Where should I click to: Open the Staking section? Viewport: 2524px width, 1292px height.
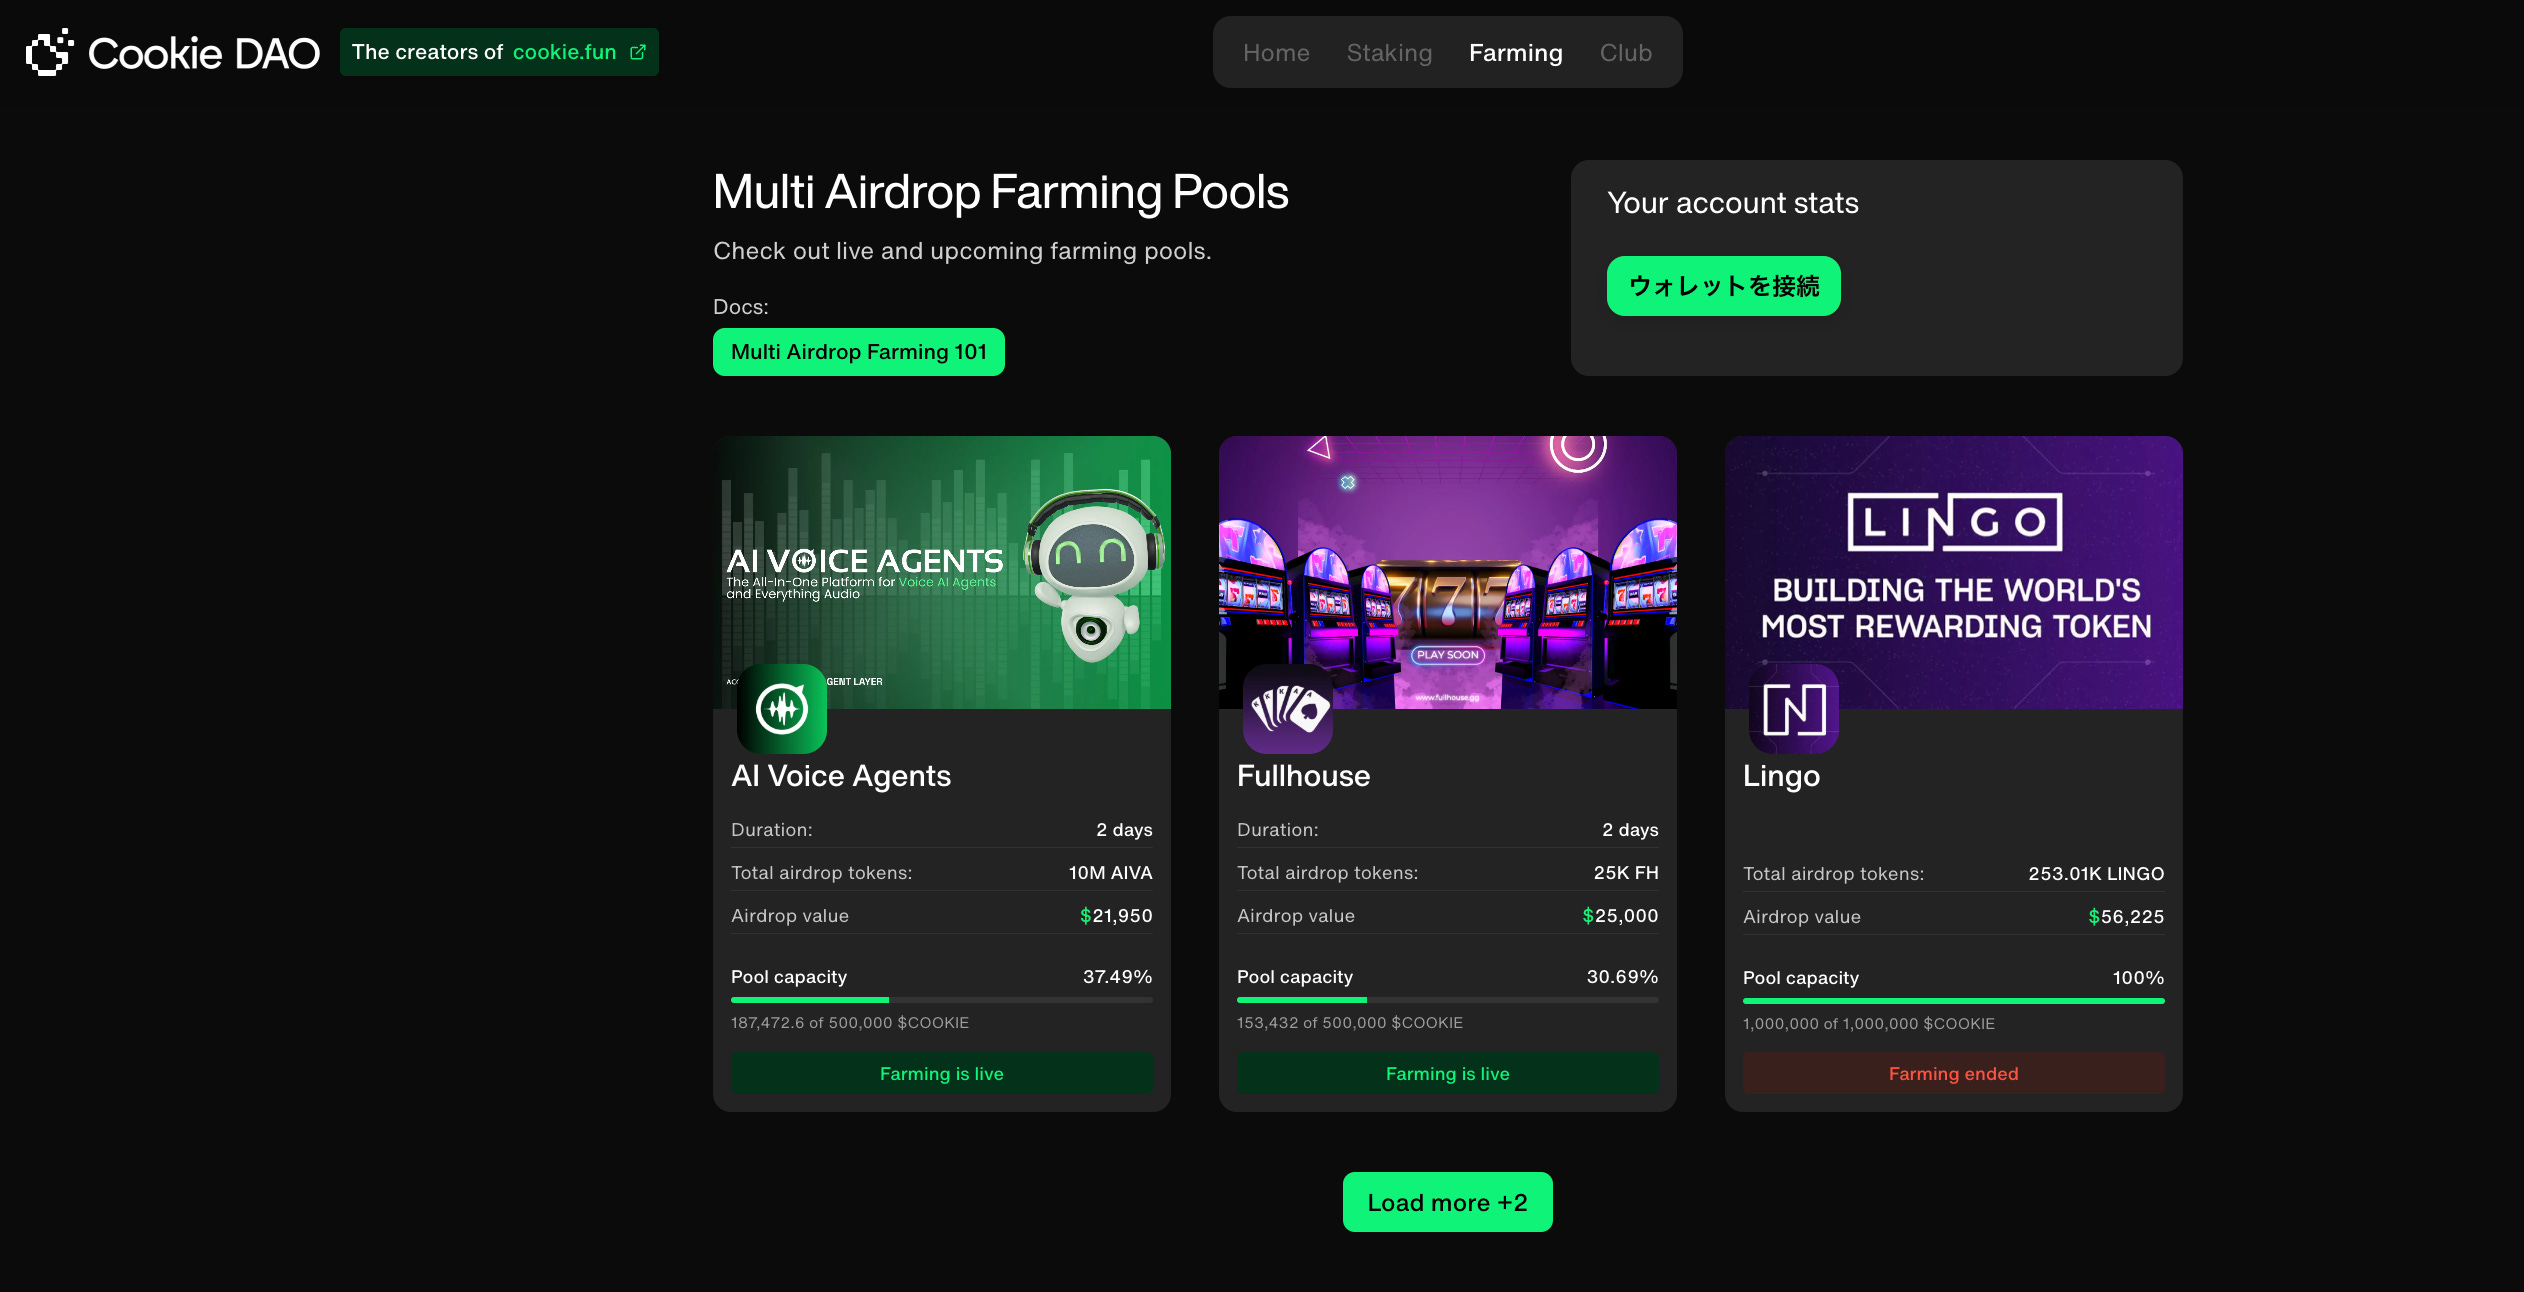1389,52
